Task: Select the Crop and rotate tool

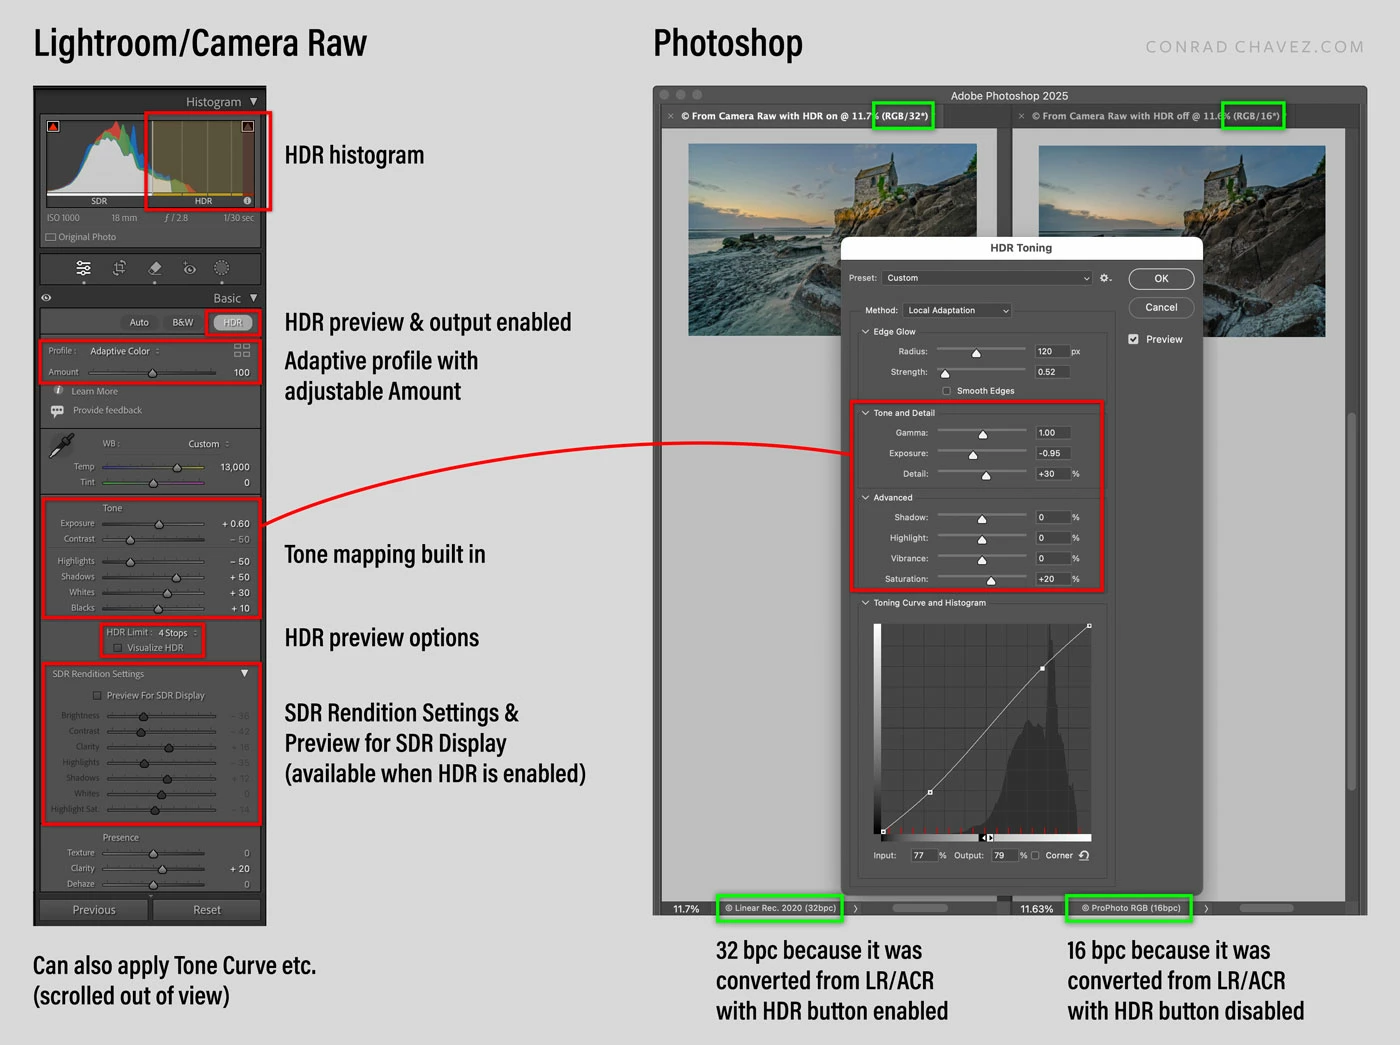Action: click(119, 268)
